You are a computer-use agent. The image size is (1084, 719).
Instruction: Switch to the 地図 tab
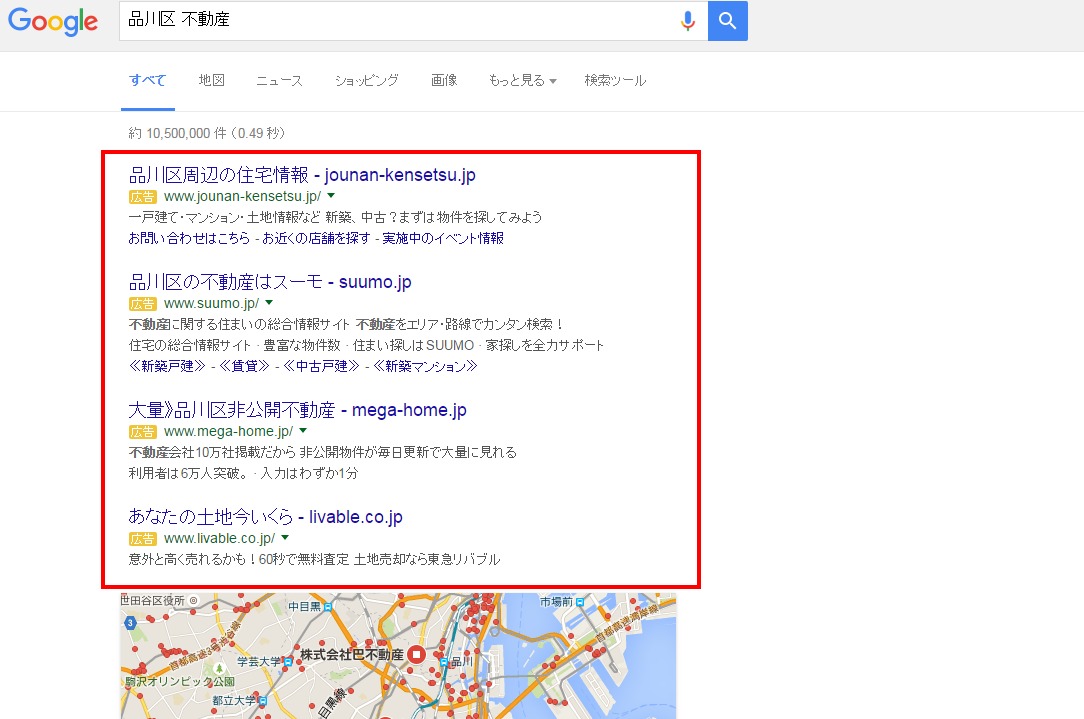point(212,80)
